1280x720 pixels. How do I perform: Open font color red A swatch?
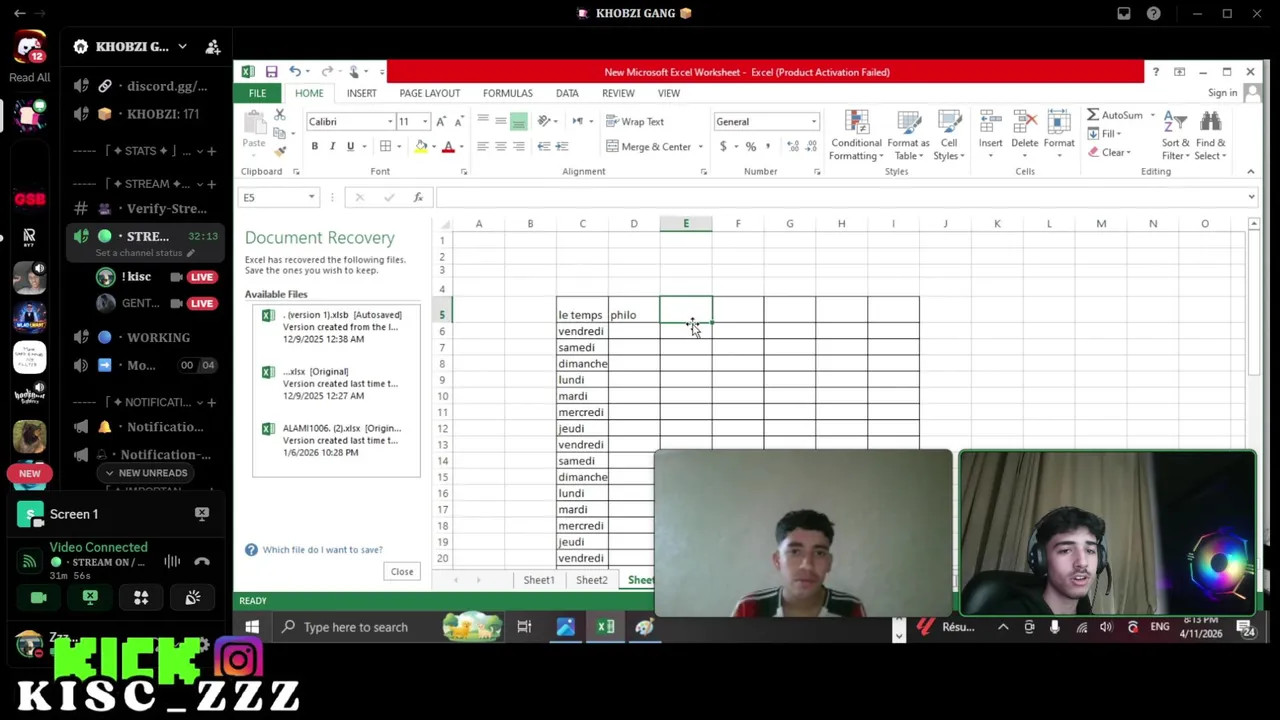[x=448, y=146]
